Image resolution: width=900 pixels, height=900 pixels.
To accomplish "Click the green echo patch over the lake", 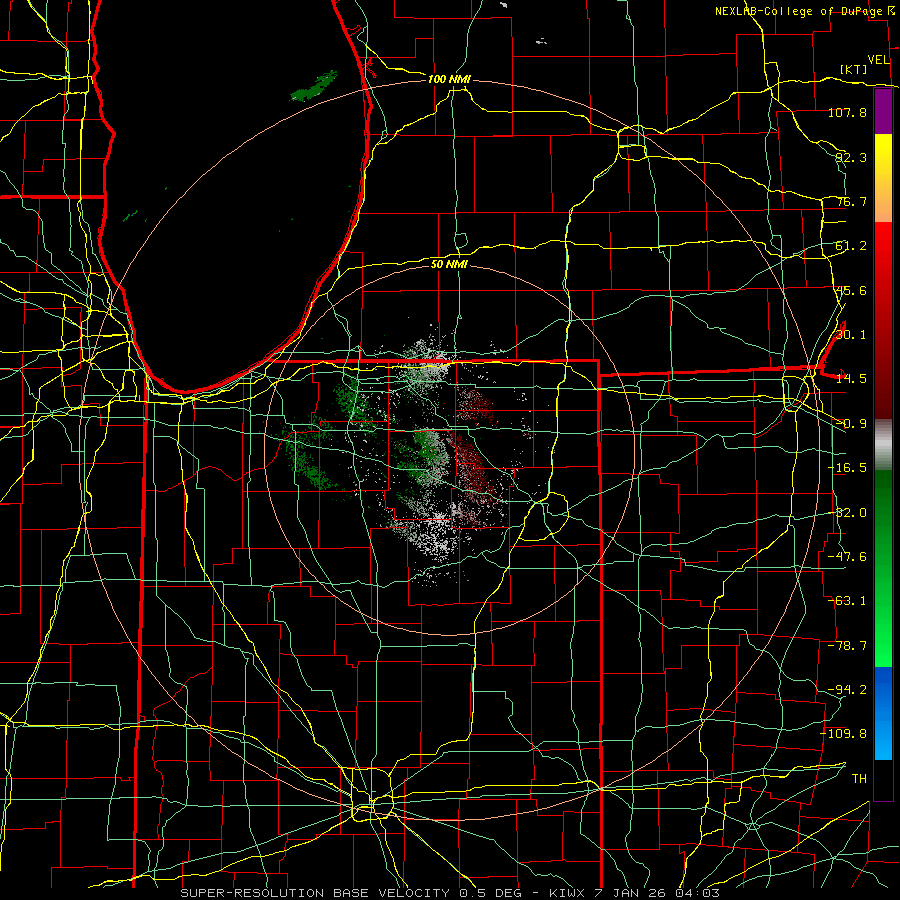I will coord(313,87).
